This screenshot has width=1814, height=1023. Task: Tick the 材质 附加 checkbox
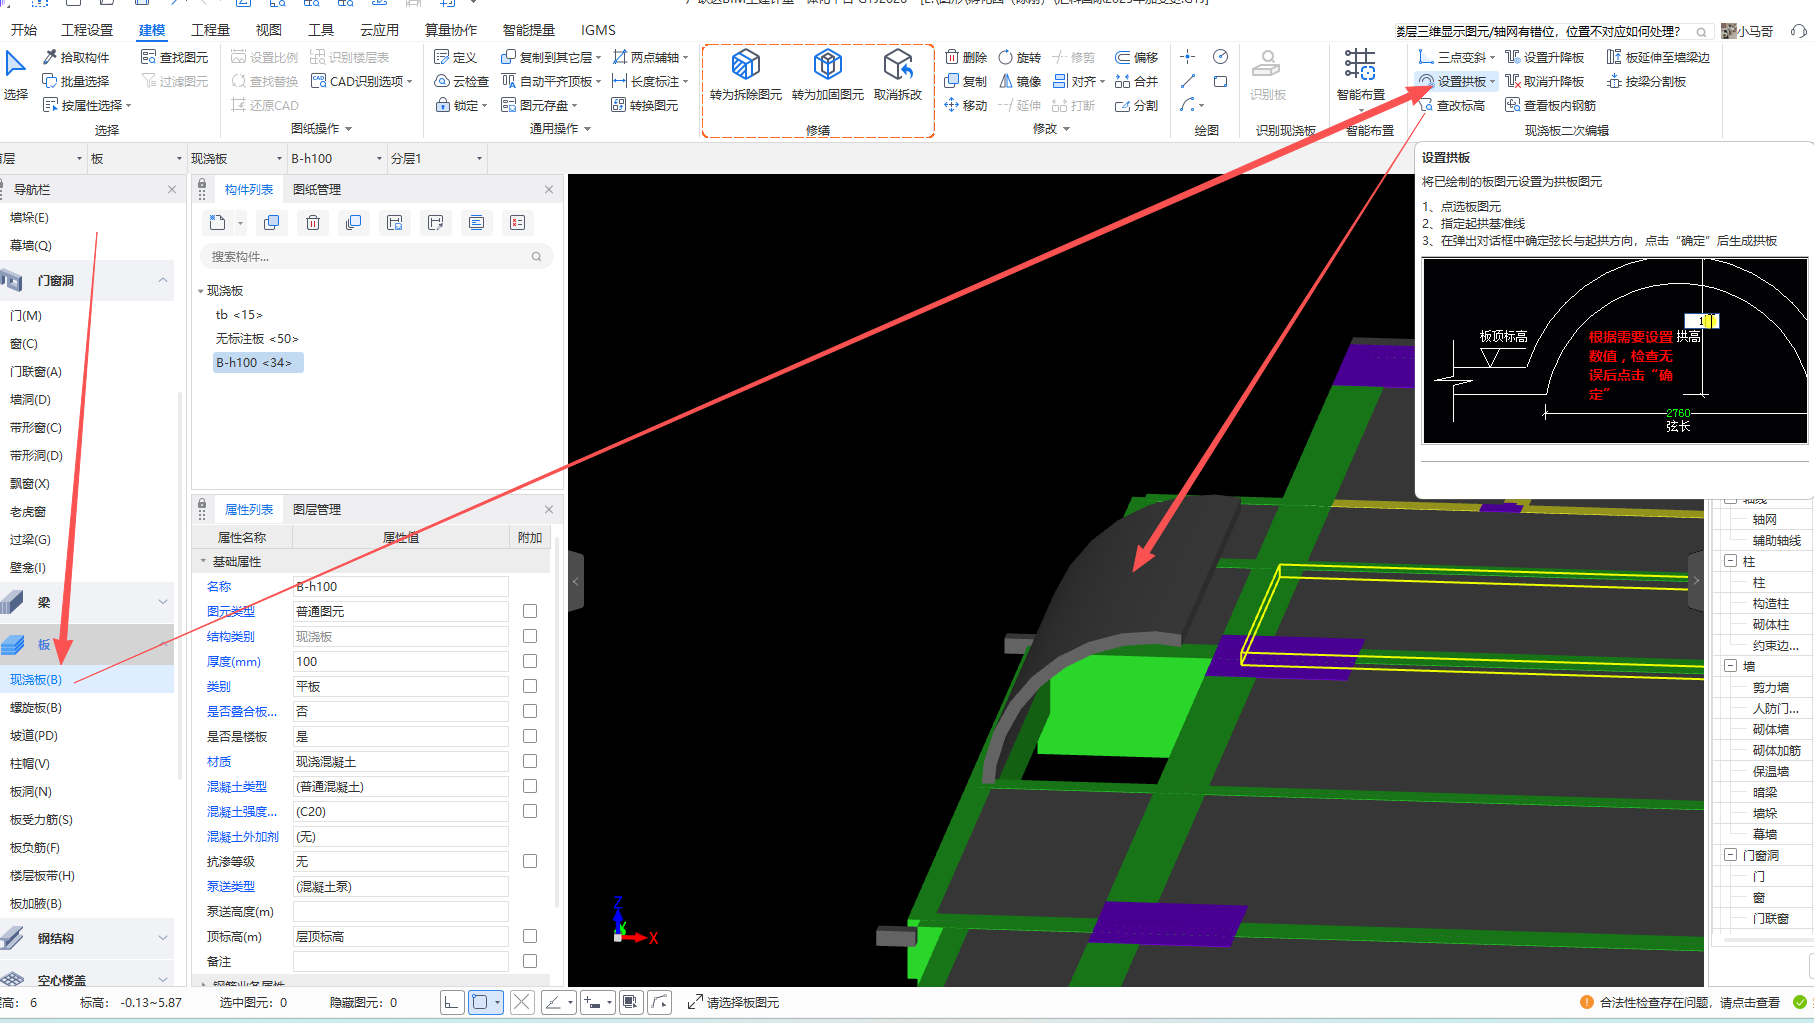click(x=530, y=761)
